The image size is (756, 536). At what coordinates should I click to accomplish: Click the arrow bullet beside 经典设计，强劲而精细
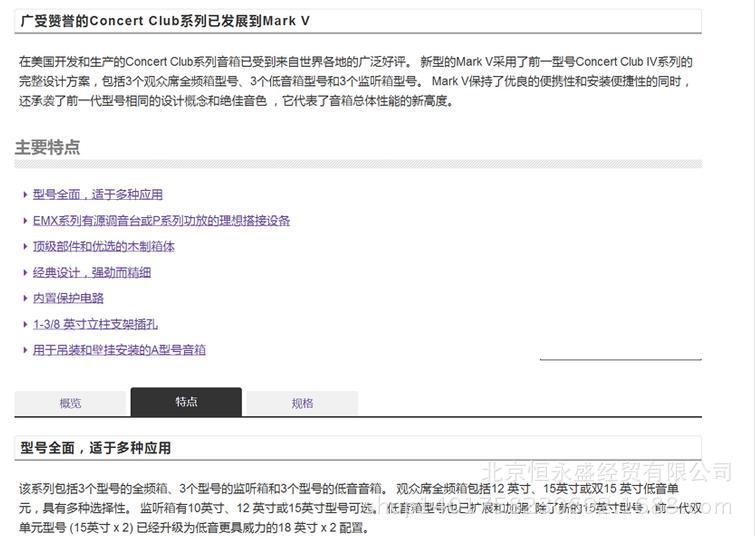pyautogui.click(x=25, y=273)
